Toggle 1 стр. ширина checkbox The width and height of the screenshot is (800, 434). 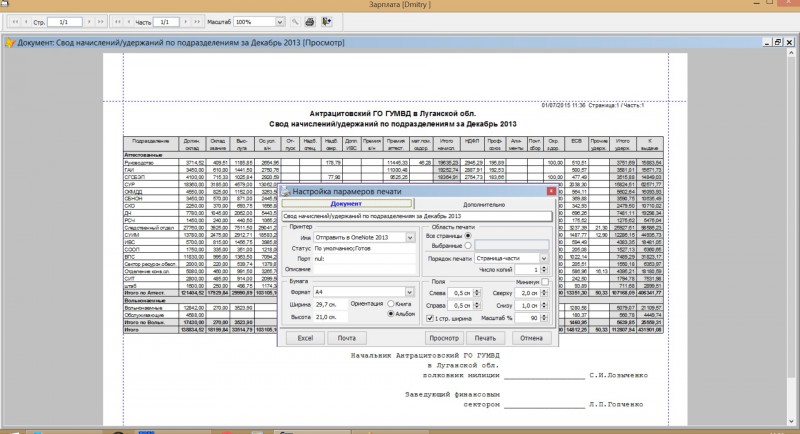430,318
